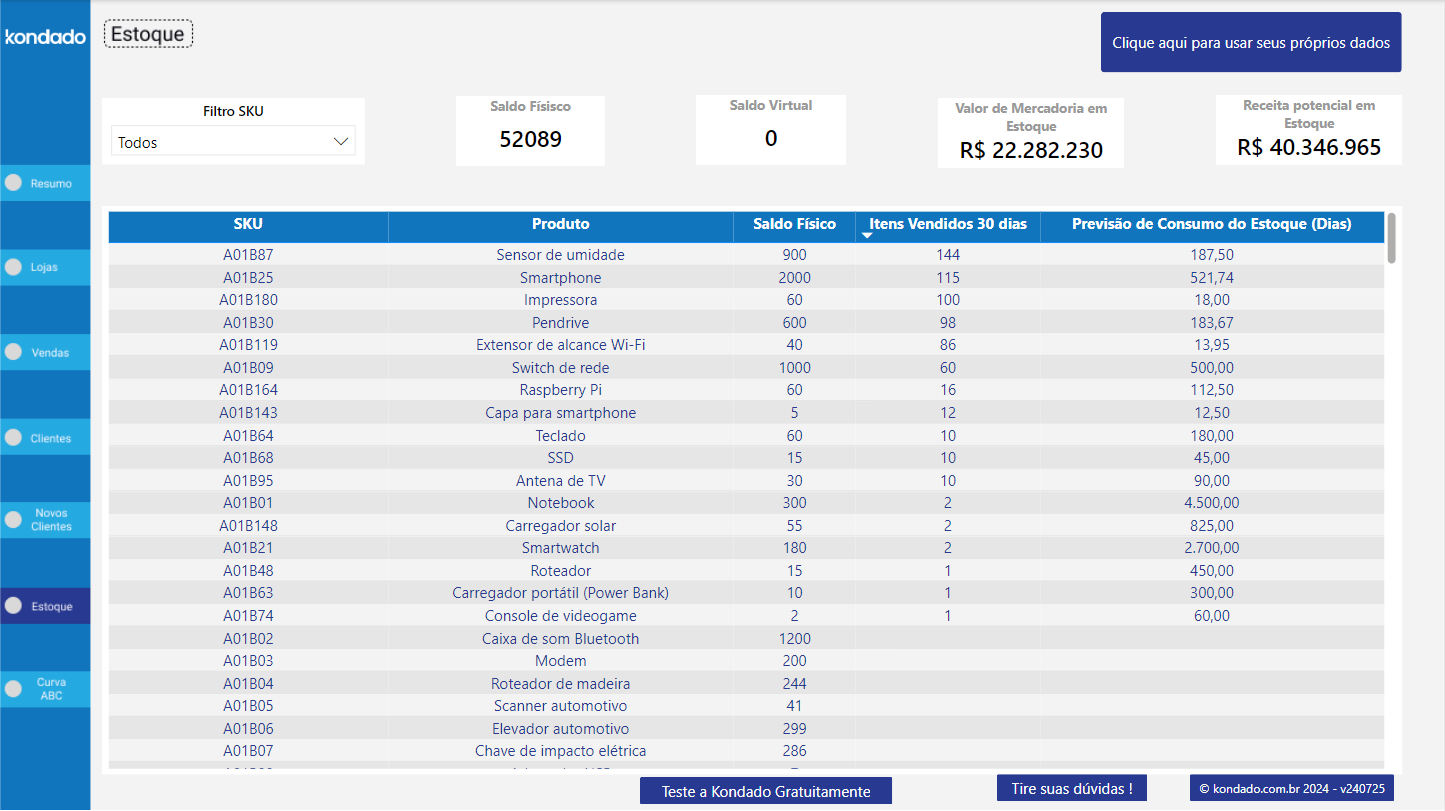The image size is (1445, 811).
Task: Select the Clientes page circle indicator
Action: (x=14, y=436)
